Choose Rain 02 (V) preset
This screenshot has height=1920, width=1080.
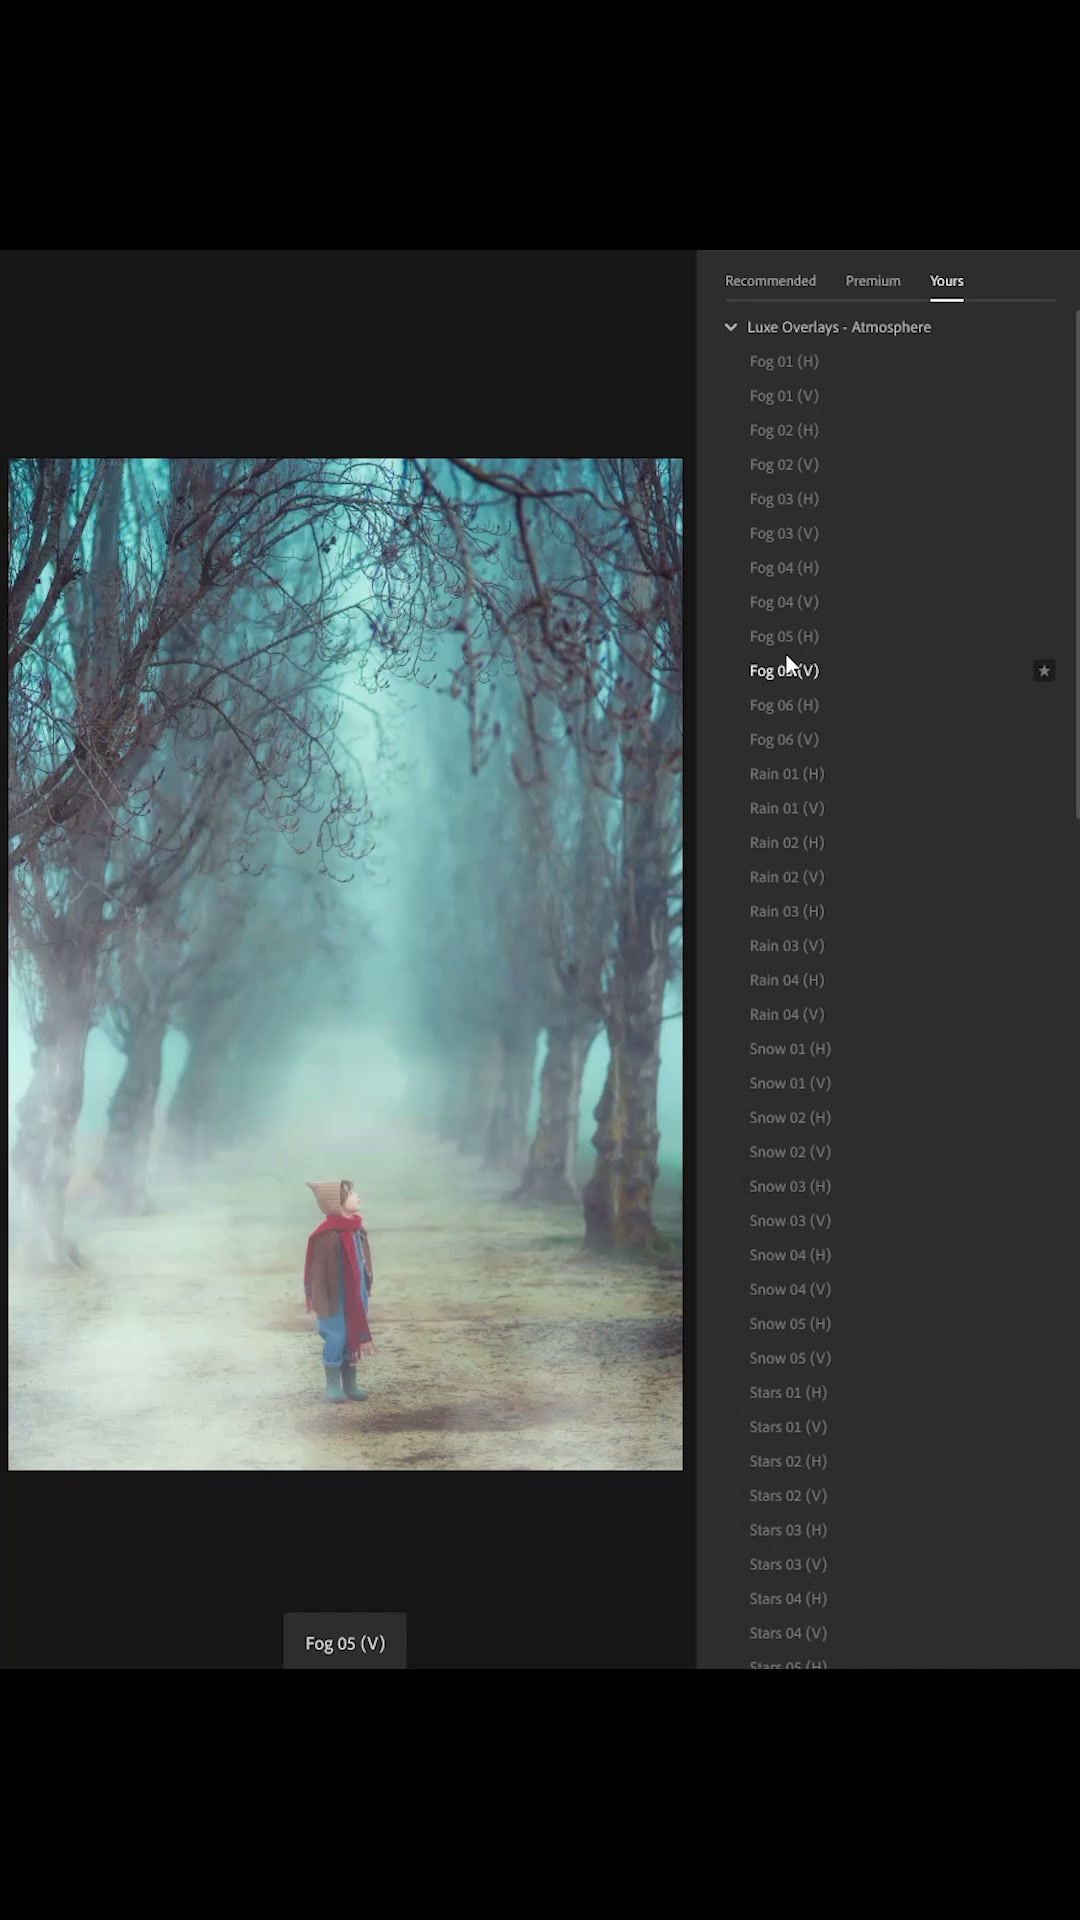pyautogui.click(x=787, y=877)
